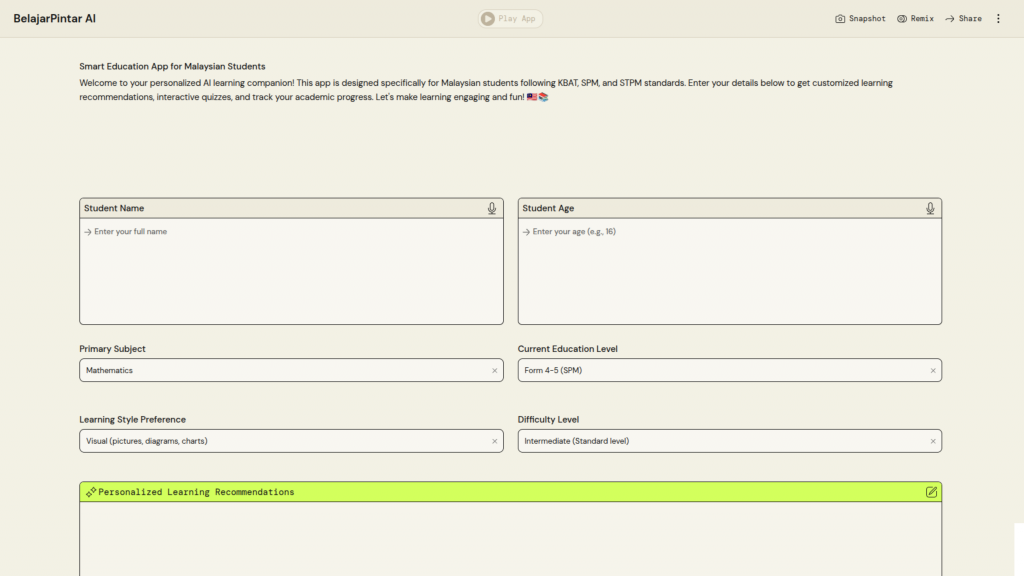Viewport: 1024px width, 576px height.
Task: Click into the Student Age input box
Action: click(729, 270)
